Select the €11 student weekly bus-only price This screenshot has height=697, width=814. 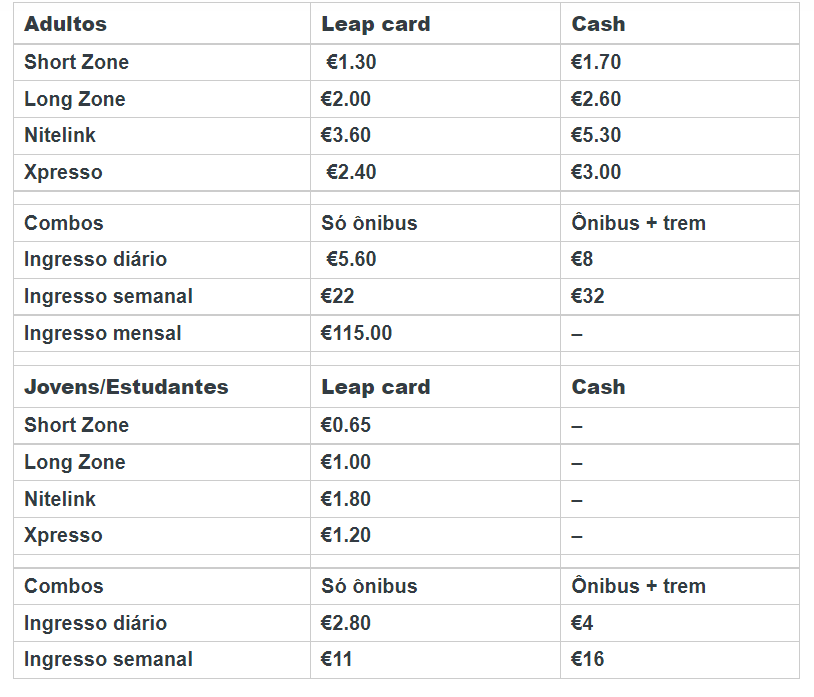(x=337, y=659)
